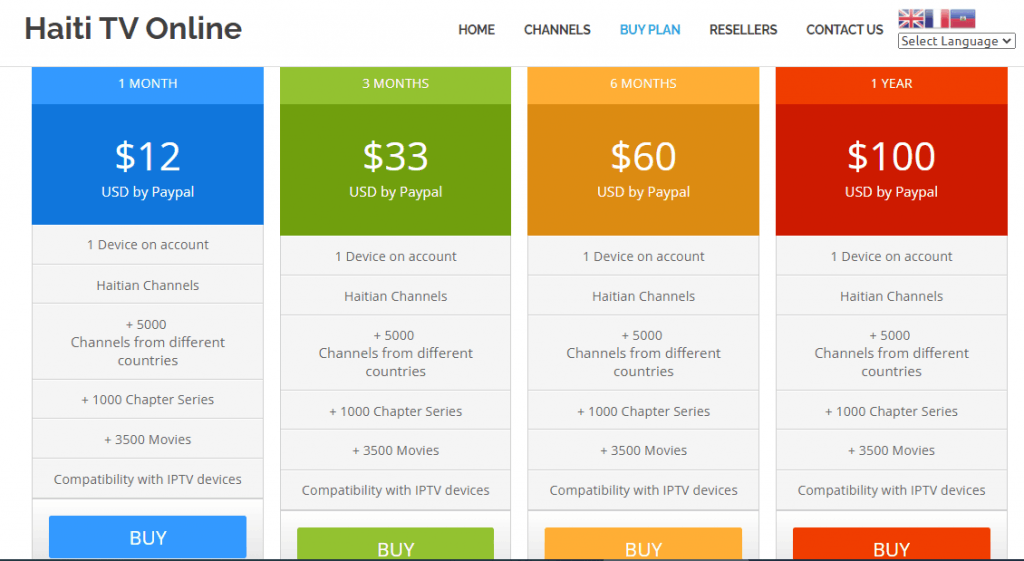The height and width of the screenshot is (561, 1024).
Task: Click the 3 MONTHS plan header
Action: pos(395,84)
